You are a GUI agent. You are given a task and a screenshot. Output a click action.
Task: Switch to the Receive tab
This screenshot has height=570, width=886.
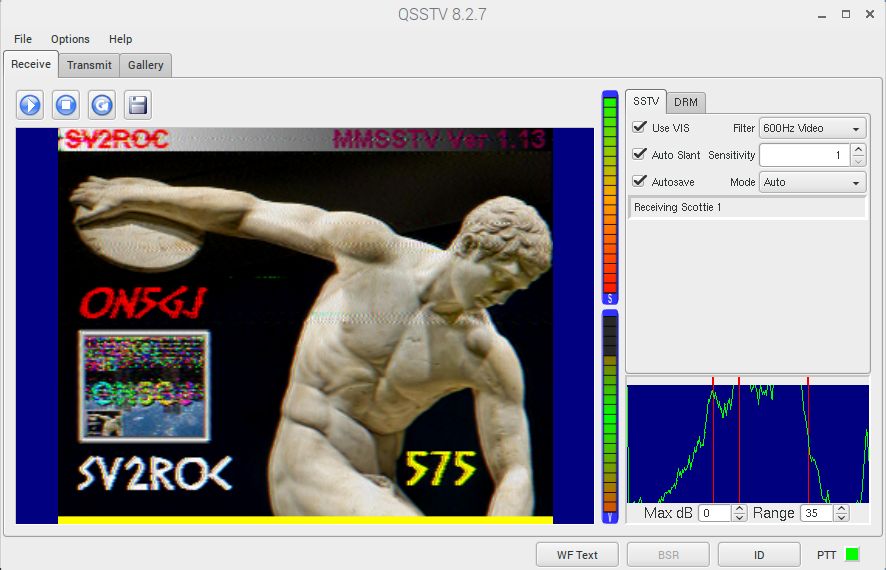pyautogui.click(x=31, y=64)
